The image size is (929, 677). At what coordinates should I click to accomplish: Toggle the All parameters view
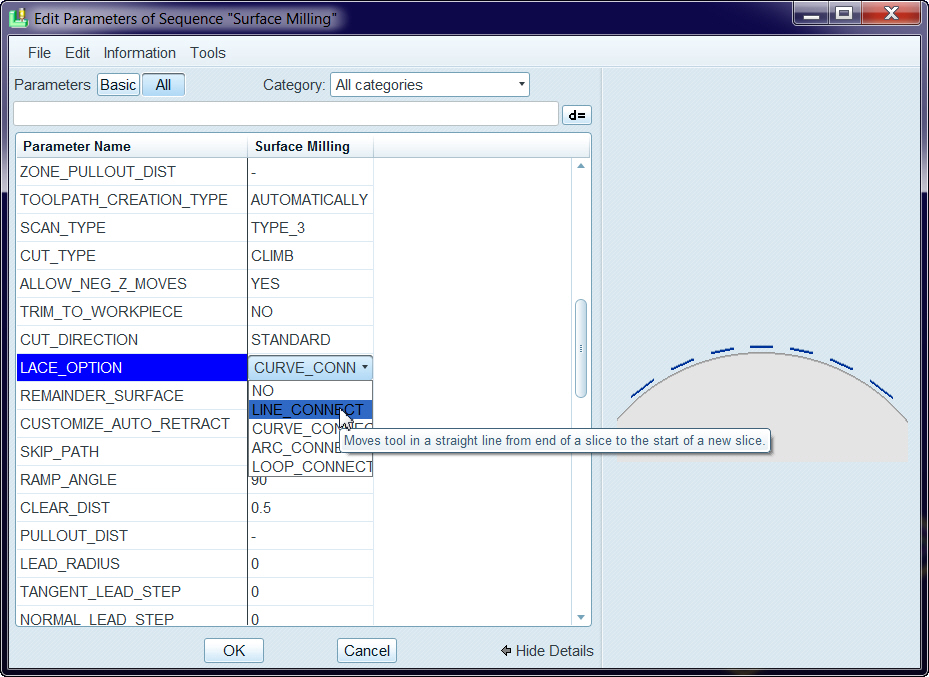[x=163, y=85]
